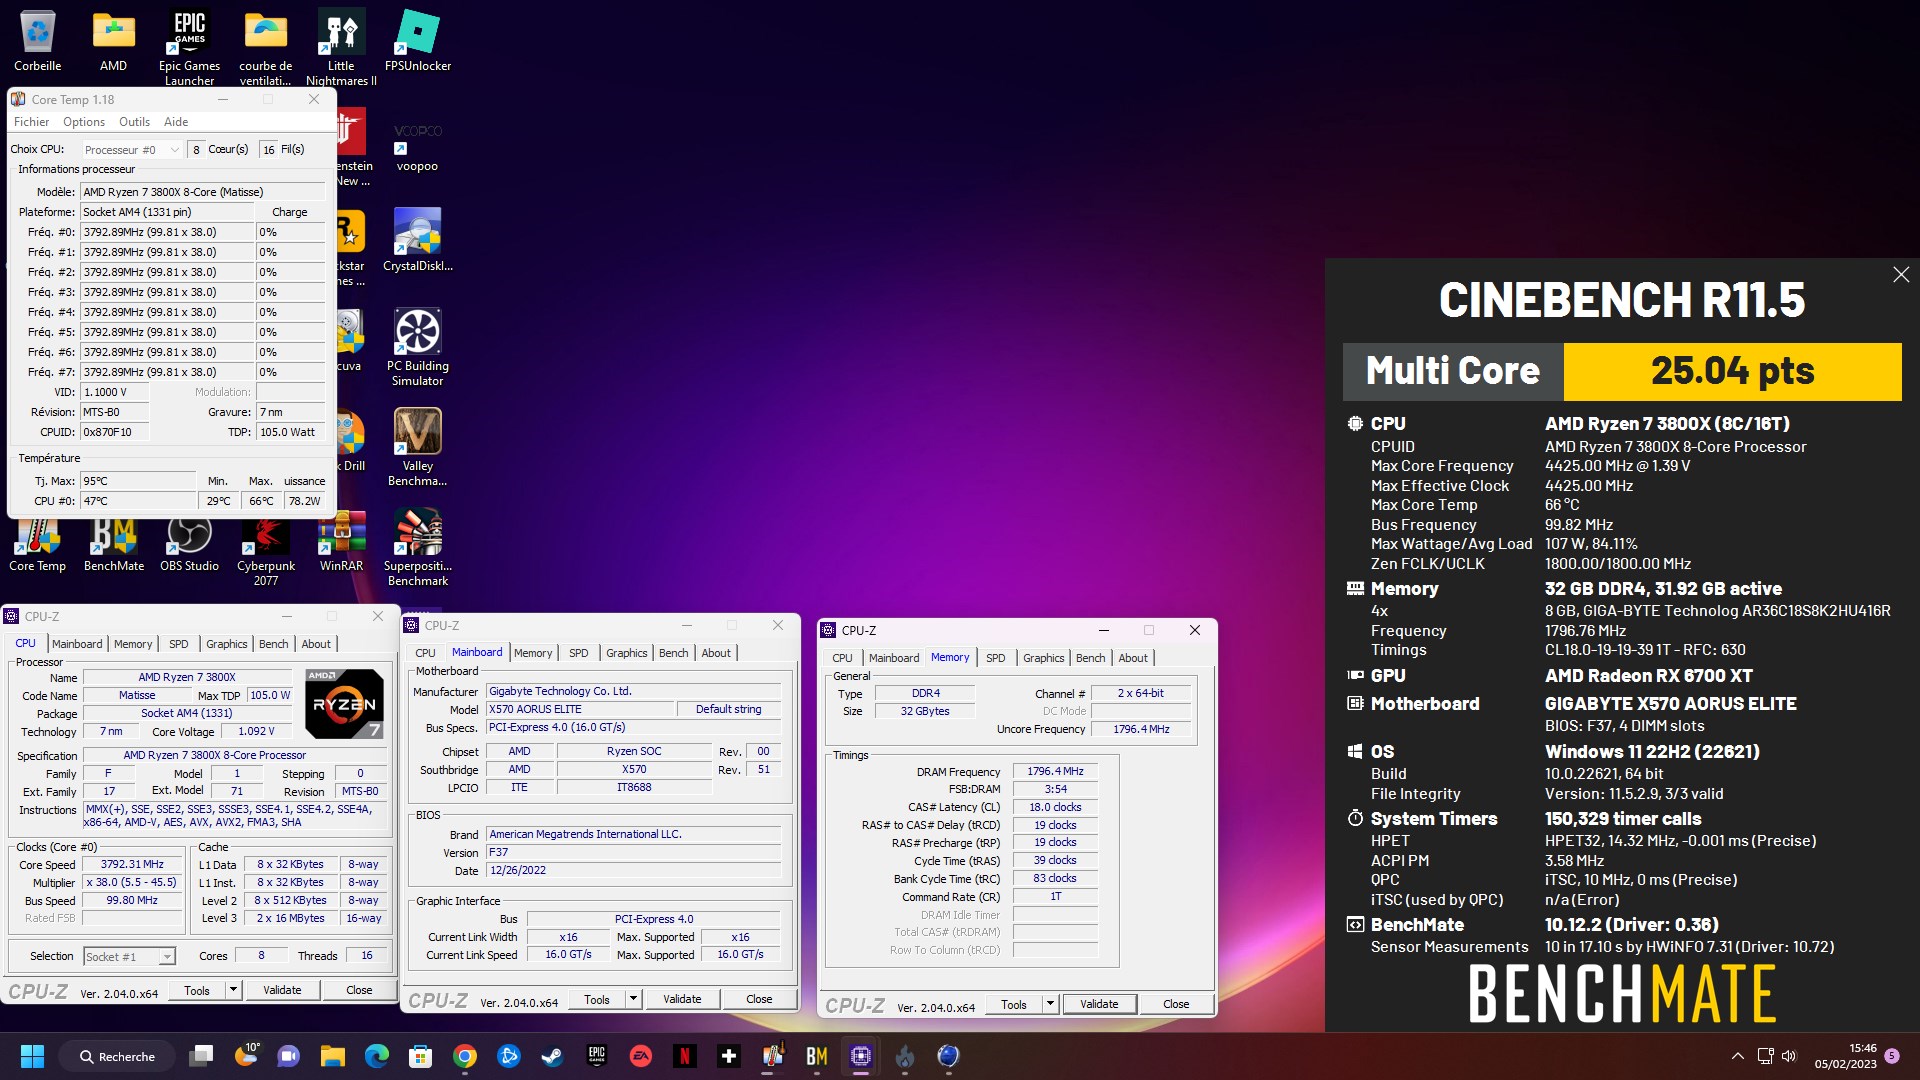Open Options menu in Core Temp
The width and height of the screenshot is (1920, 1080).
click(84, 122)
